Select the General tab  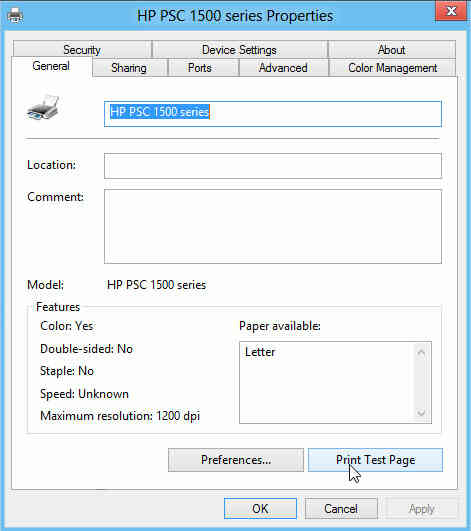tap(51, 66)
